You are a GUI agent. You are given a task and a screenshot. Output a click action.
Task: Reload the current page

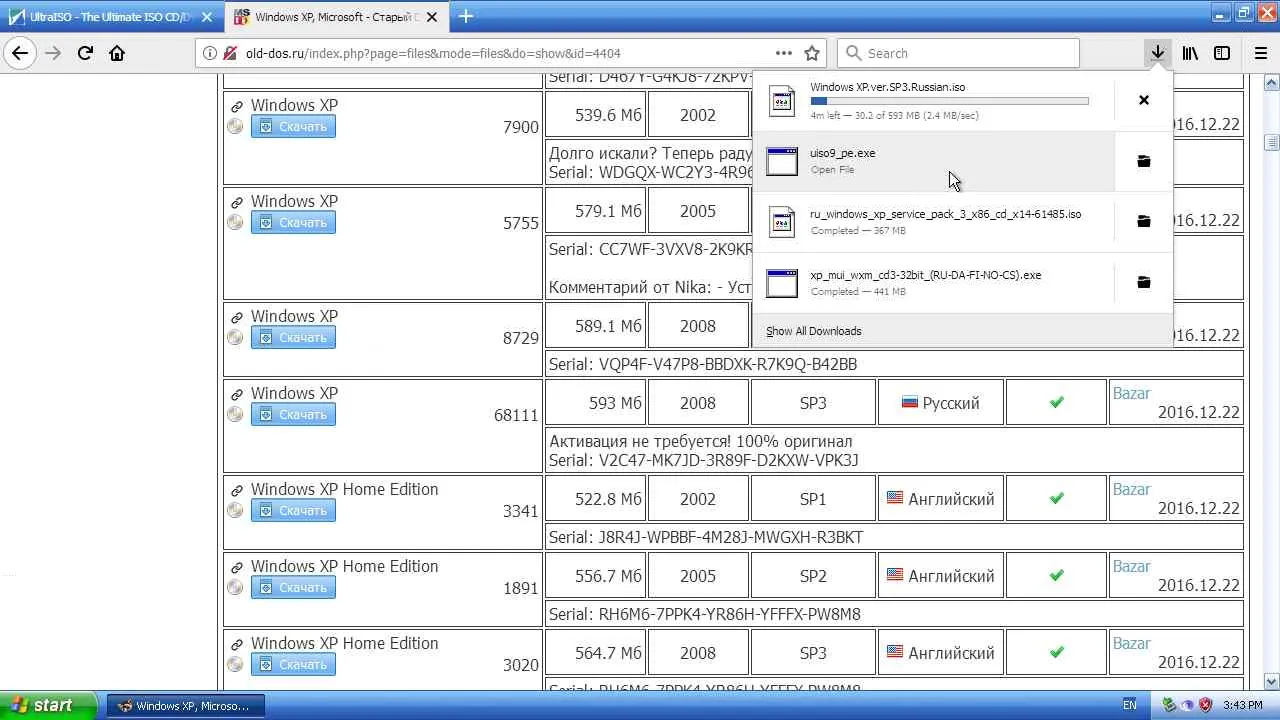coord(85,53)
